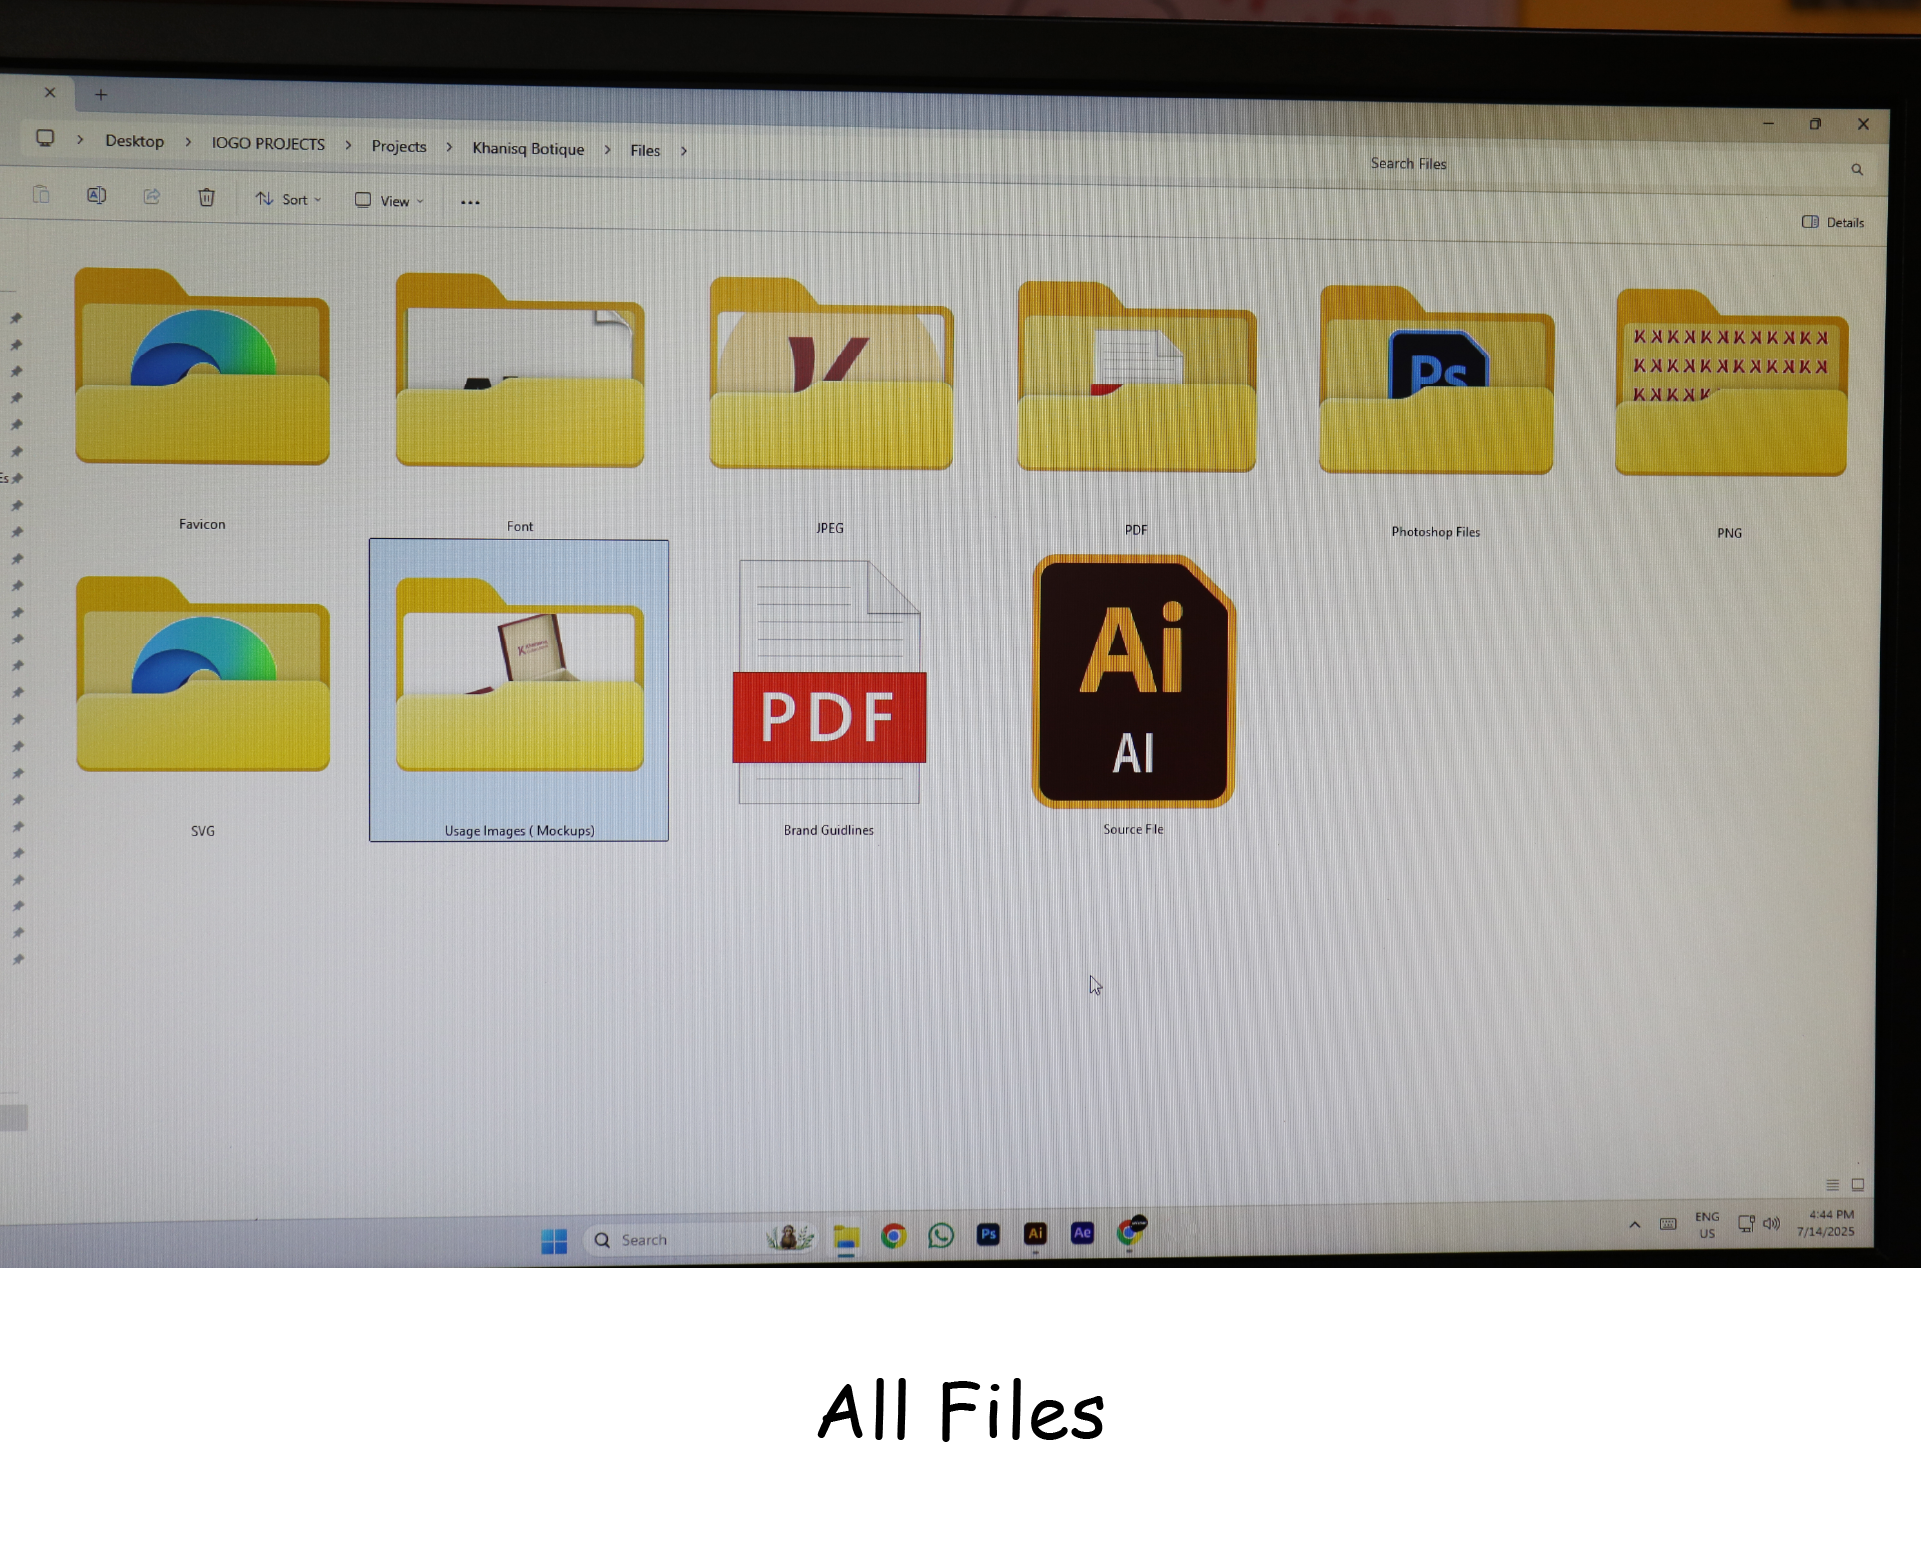Click the taskbar Search box
Image resolution: width=1921 pixels, height=1544 pixels.
[700, 1239]
